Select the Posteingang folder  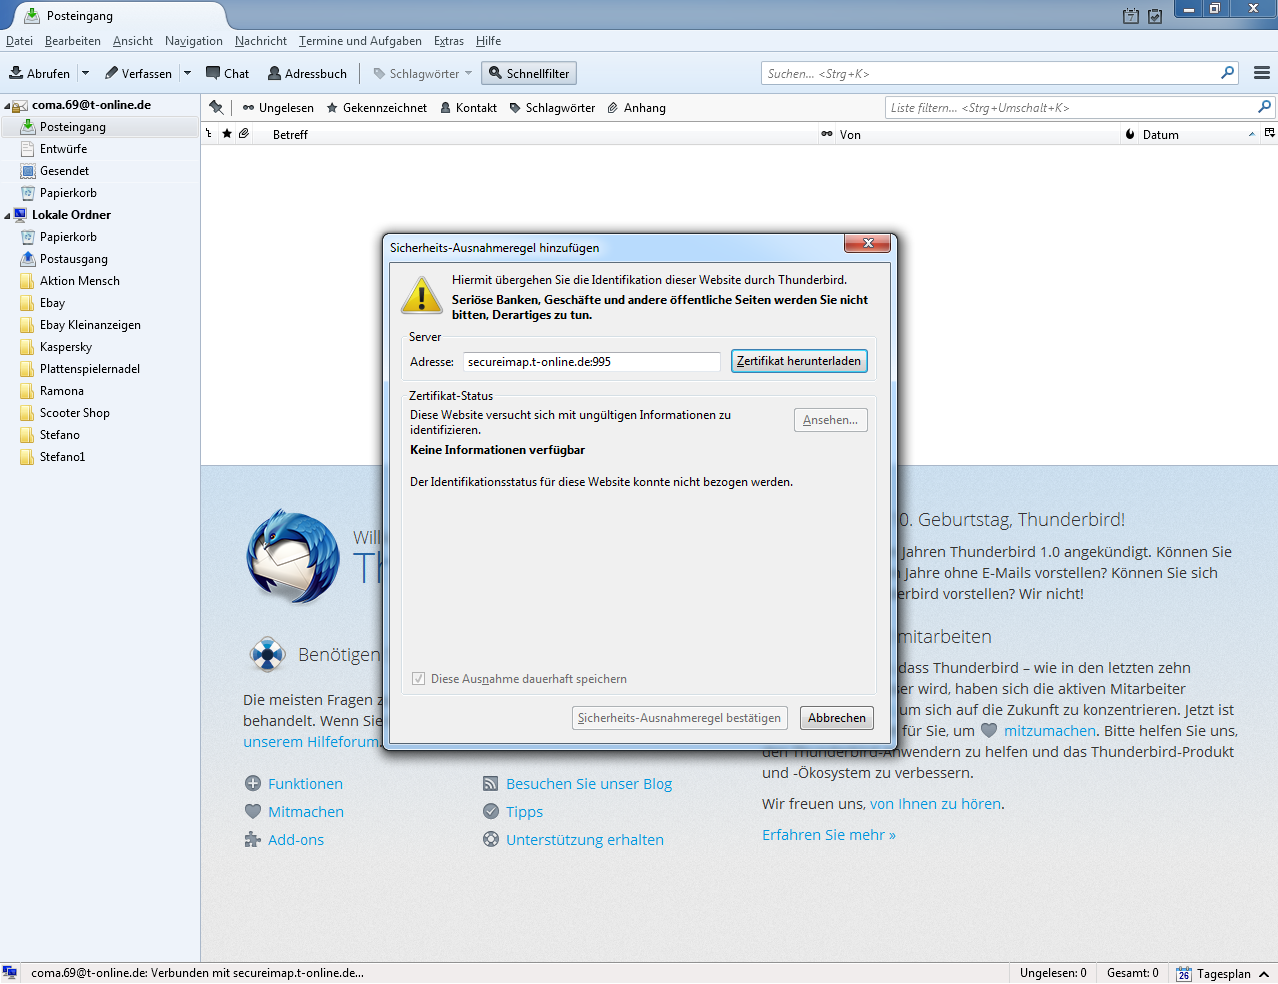pyautogui.click(x=100, y=127)
